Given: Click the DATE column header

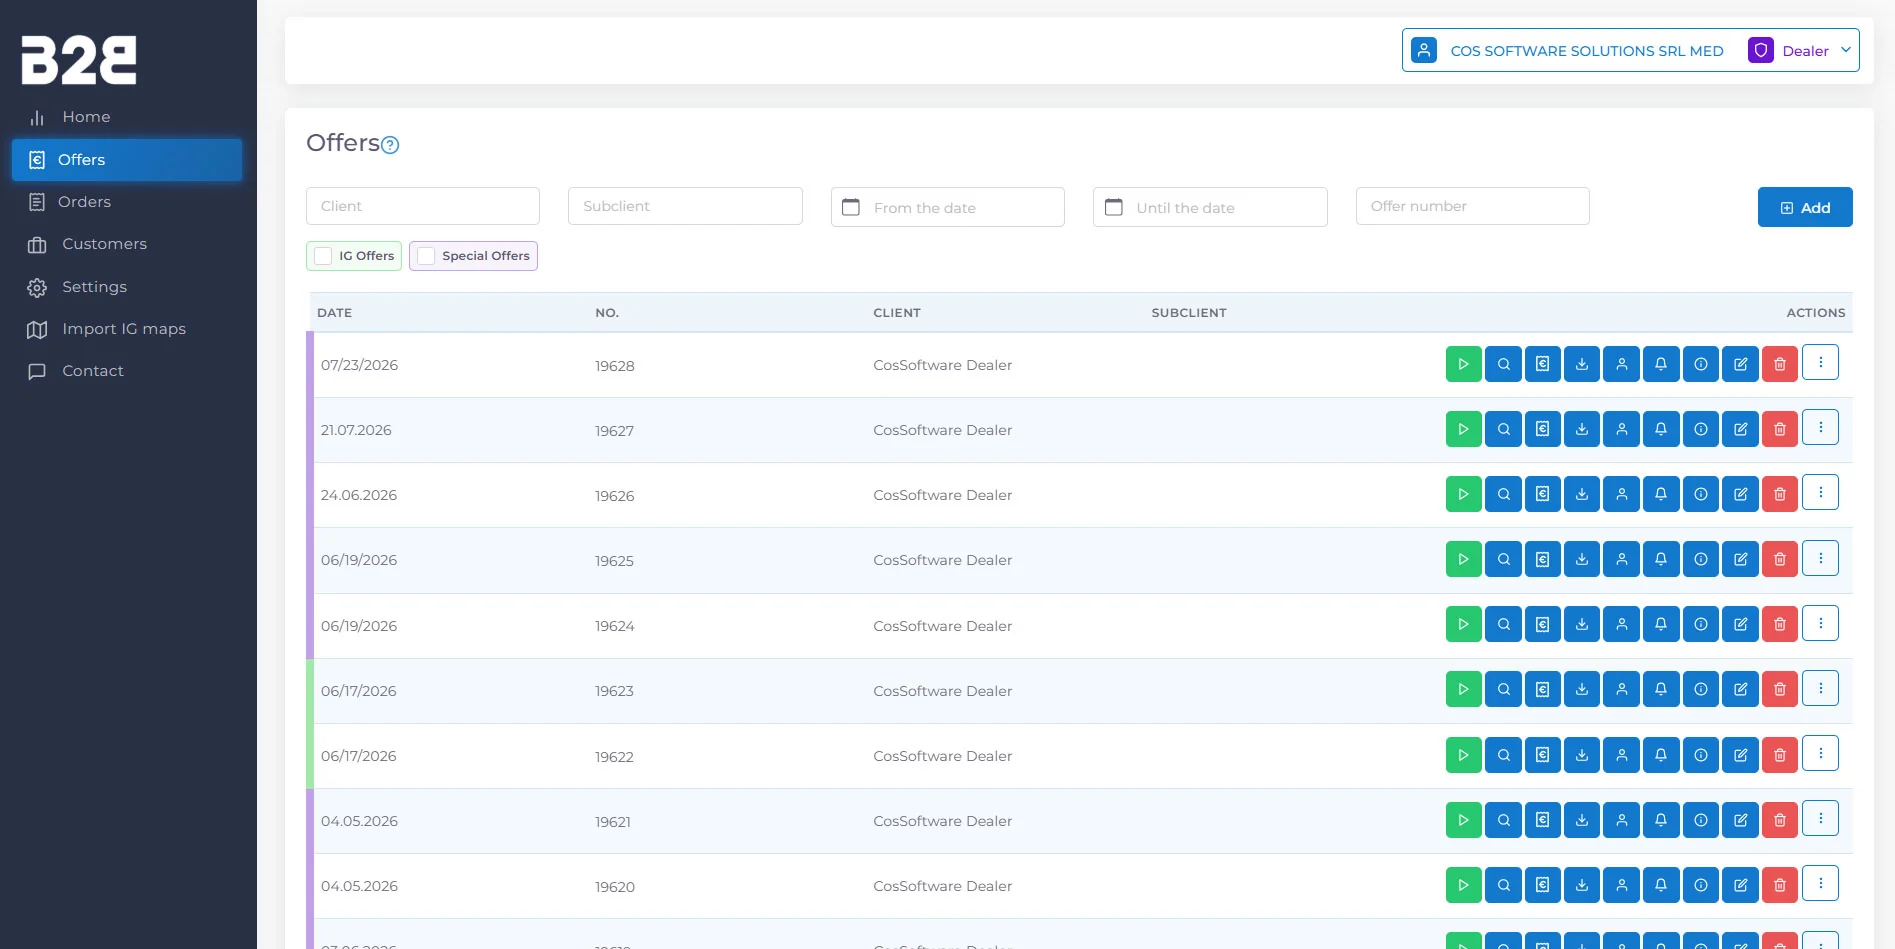Looking at the screenshot, I should pos(335,313).
